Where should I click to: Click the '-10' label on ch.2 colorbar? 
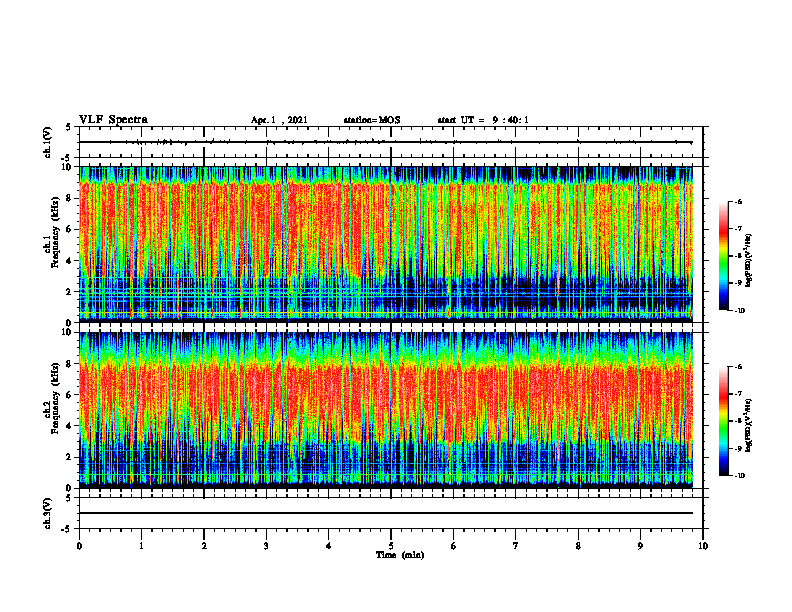(739, 476)
